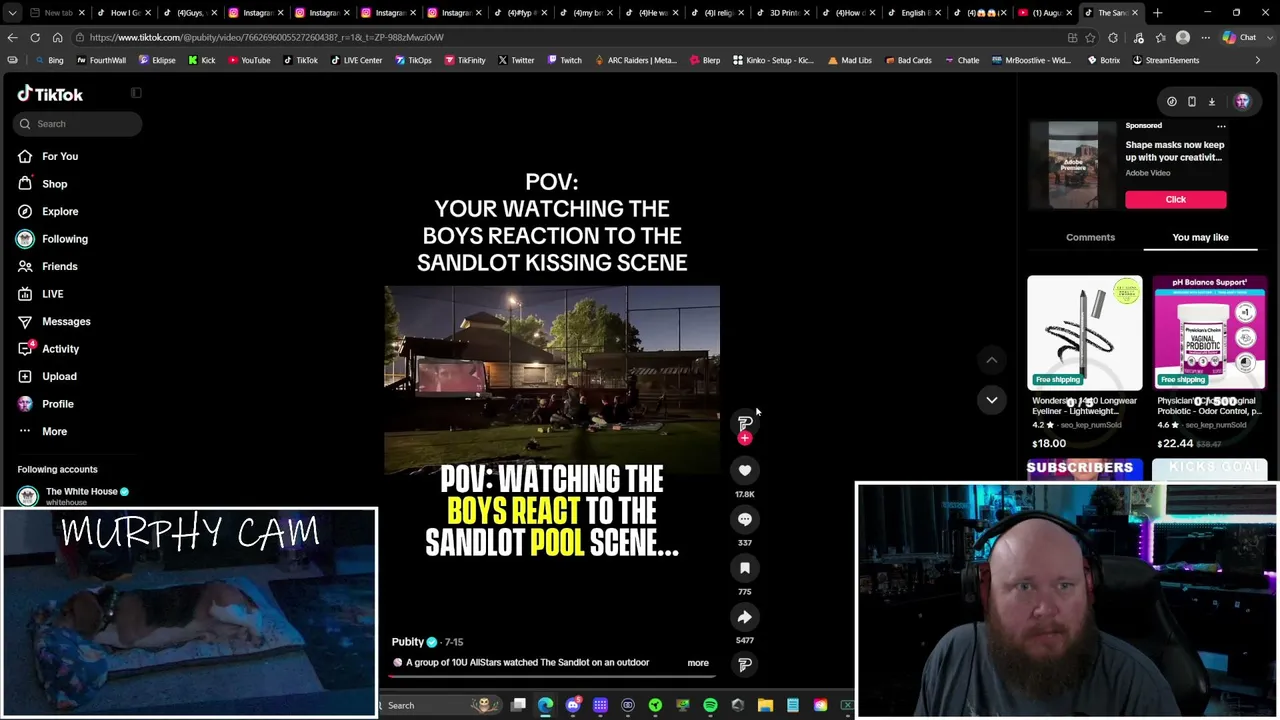Click the "$22.44" probiotic price
Image resolution: width=1280 pixels, height=720 pixels.
tap(1175, 443)
